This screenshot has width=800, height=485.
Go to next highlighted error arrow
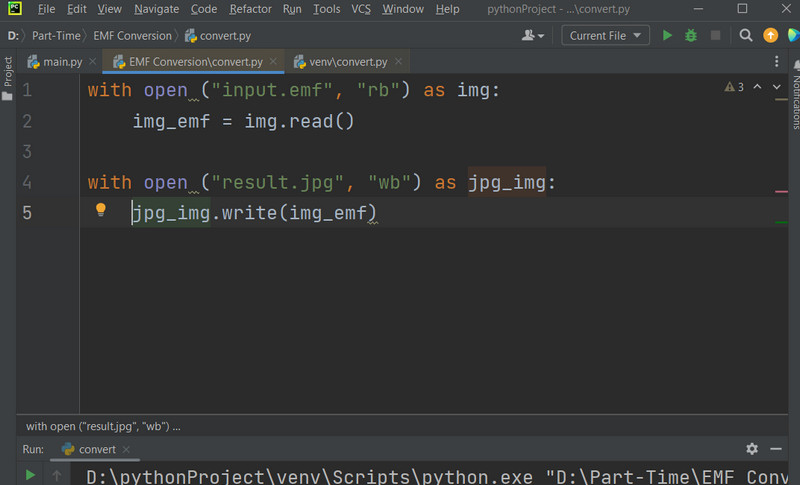[x=777, y=87]
